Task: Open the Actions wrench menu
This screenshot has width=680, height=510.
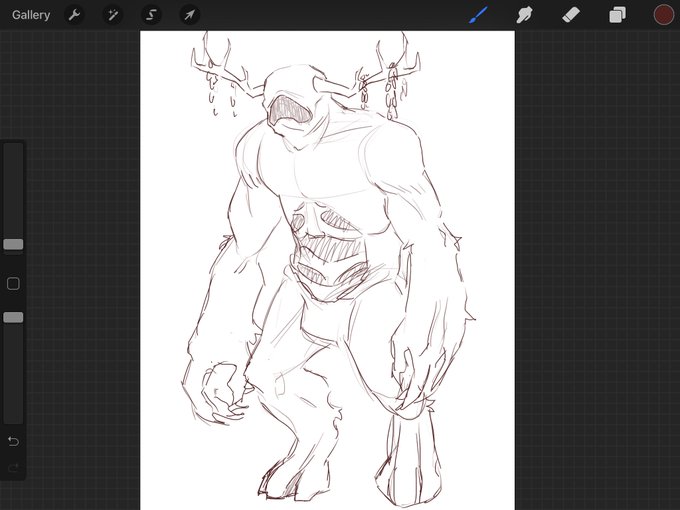Action: click(75, 15)
